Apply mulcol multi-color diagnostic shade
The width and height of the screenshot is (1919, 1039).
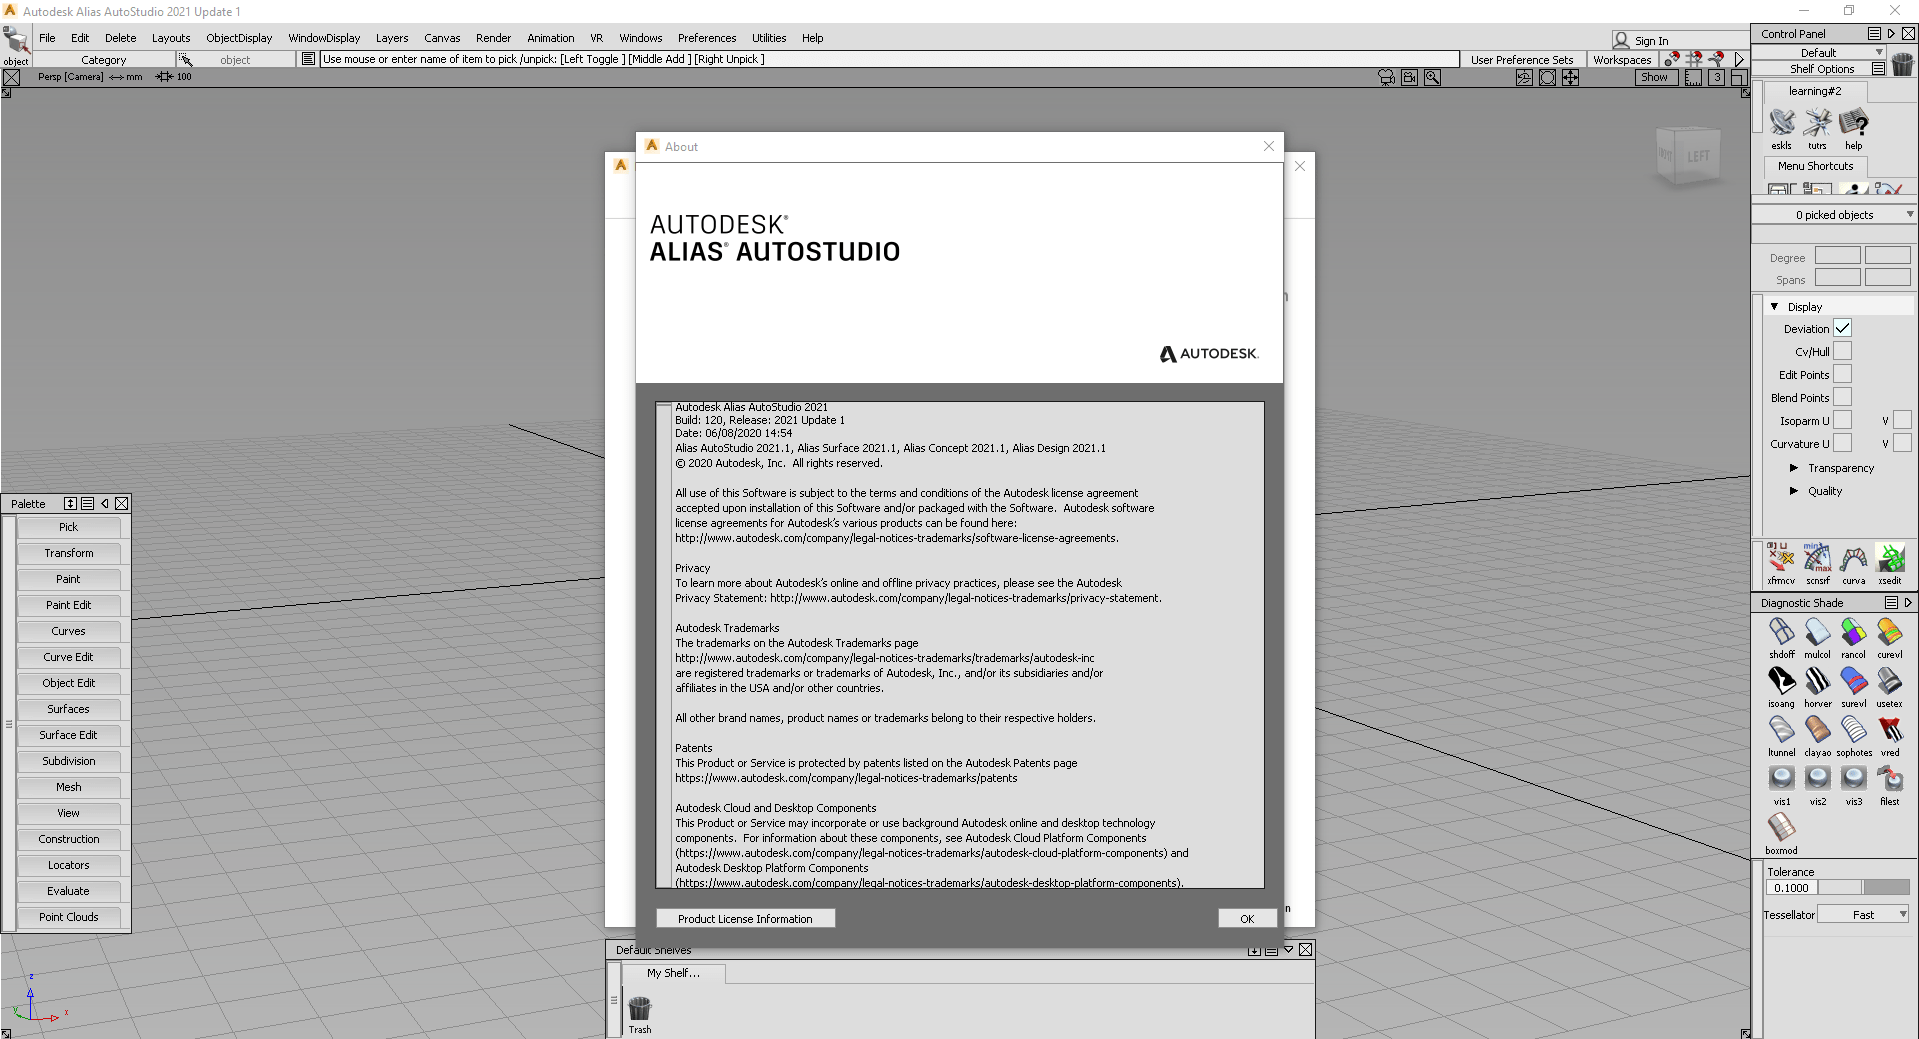click(x=1817, y=632)
